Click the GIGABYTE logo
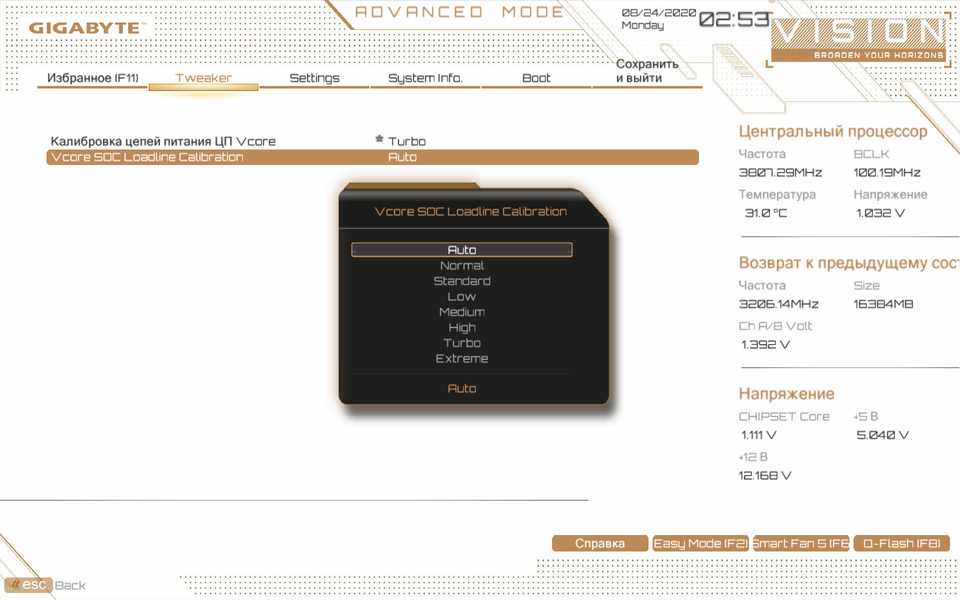The image size is (960, 600). coord(87,28)
